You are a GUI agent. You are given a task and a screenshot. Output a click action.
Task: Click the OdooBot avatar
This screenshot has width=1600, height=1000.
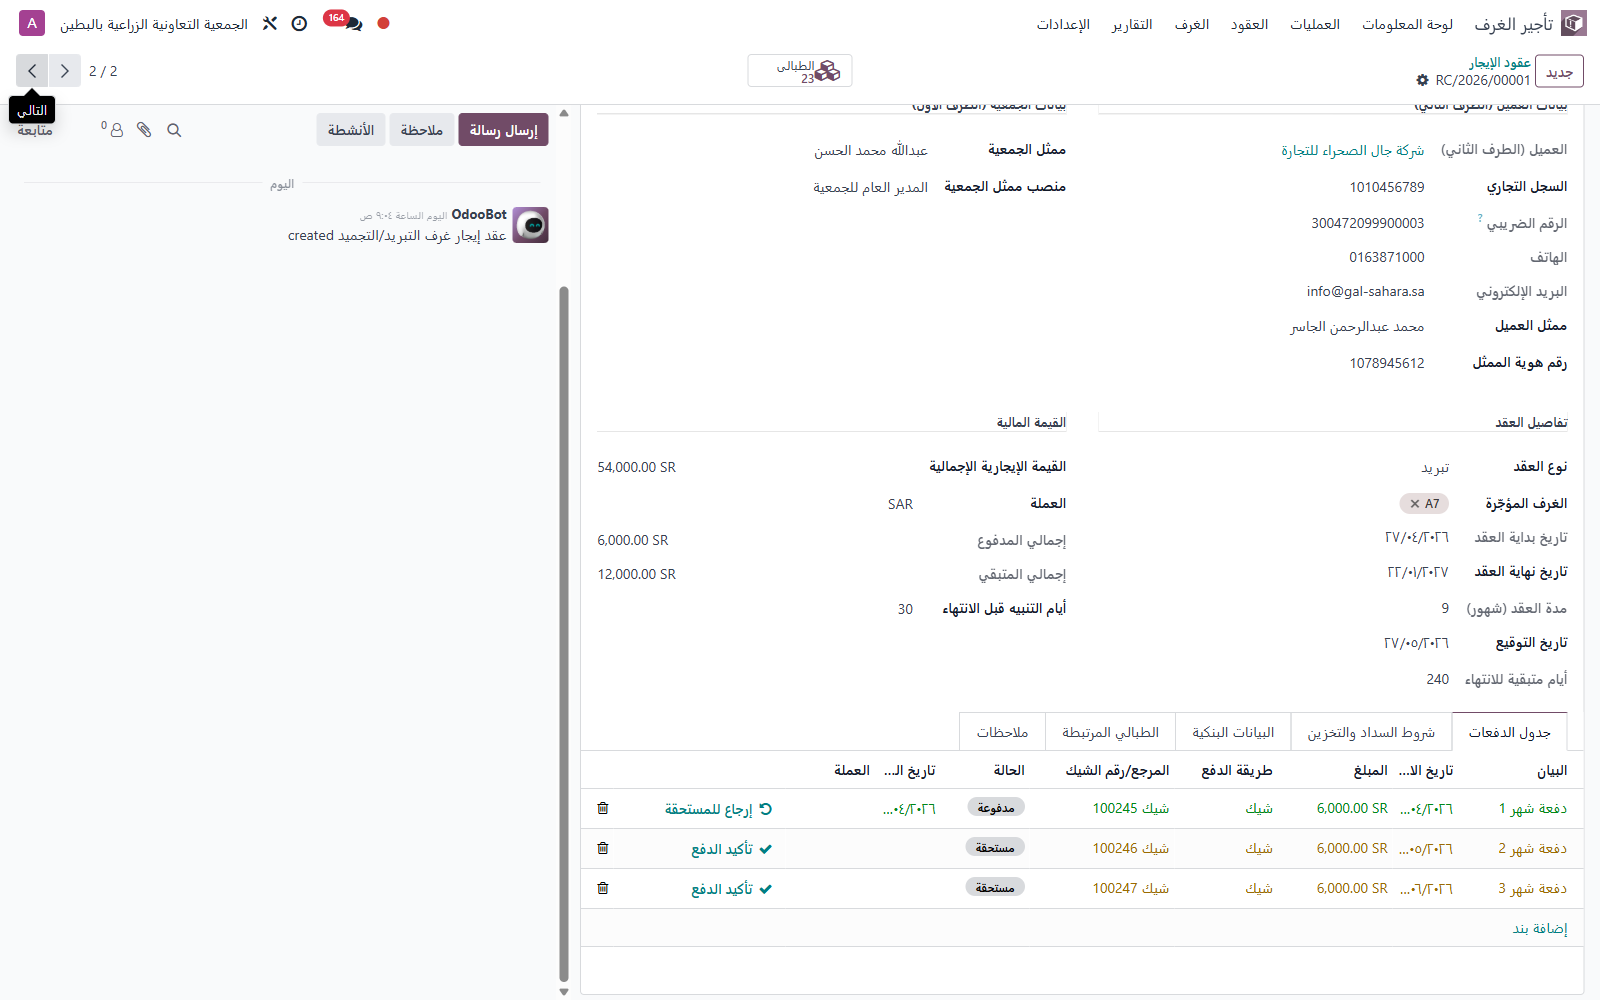[531, 225]
